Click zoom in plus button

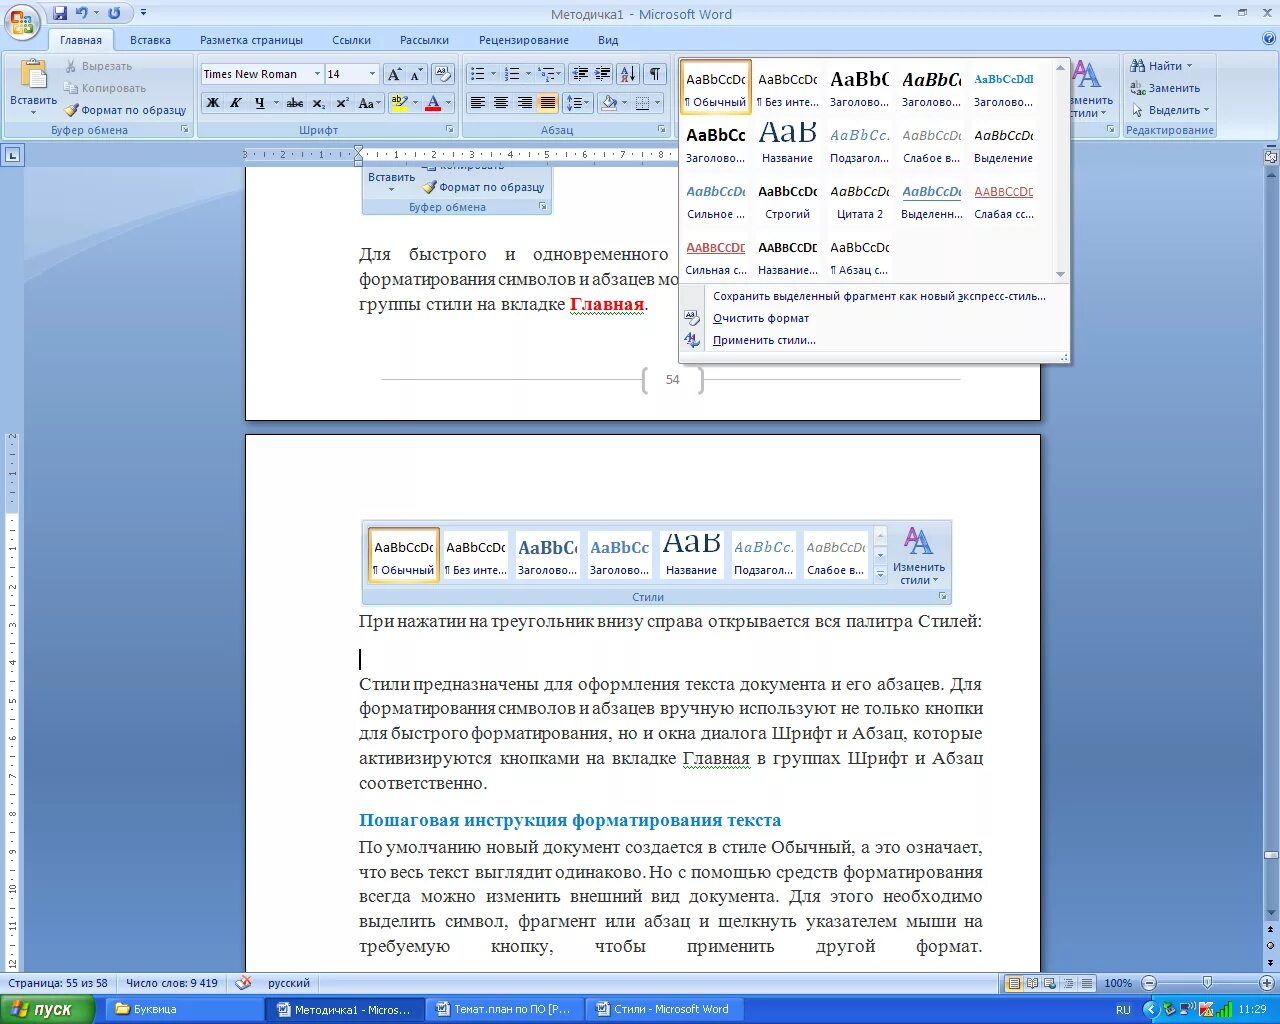coord(1266,983)
